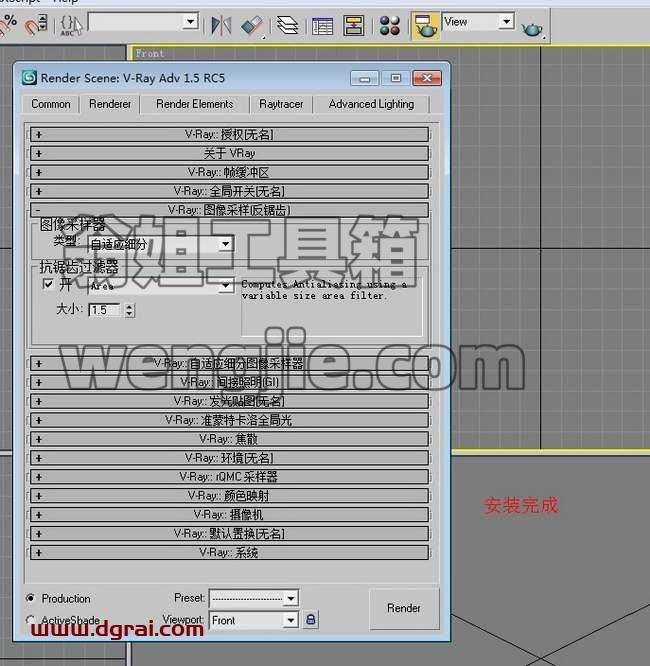Screen dimensions: 650x666
Task: Open Edit Named Selection Sets icon
Action: (x=70, y=25)
